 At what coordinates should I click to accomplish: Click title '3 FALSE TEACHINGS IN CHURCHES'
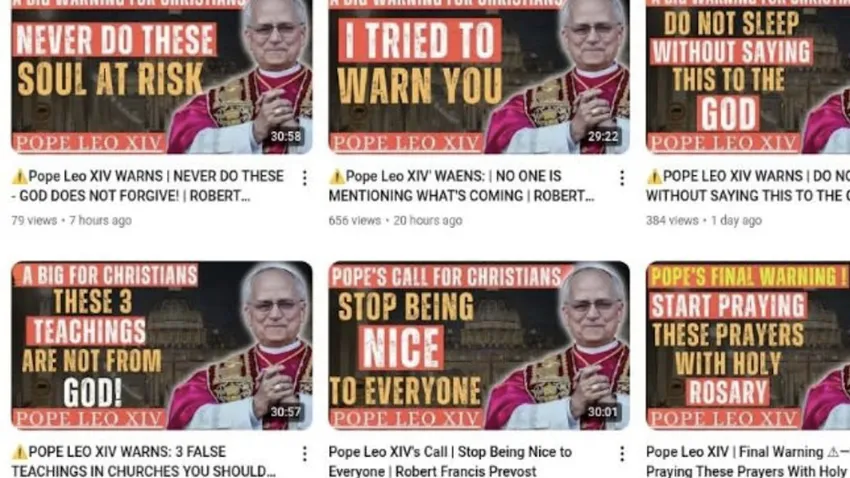coord(144,461)
